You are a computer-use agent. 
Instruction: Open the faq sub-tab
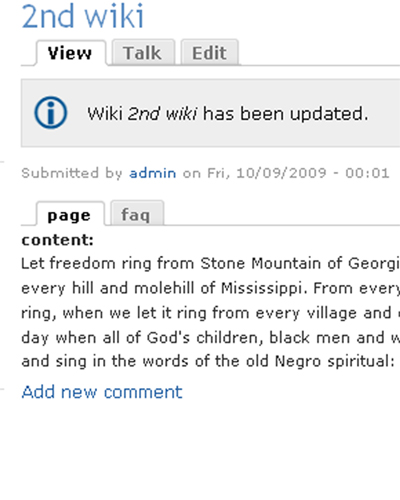click(x=137, y=214)
